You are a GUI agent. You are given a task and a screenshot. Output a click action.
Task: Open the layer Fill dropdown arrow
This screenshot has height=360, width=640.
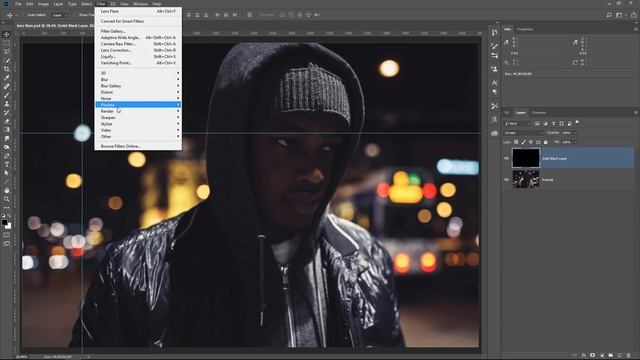coord(575,142)
